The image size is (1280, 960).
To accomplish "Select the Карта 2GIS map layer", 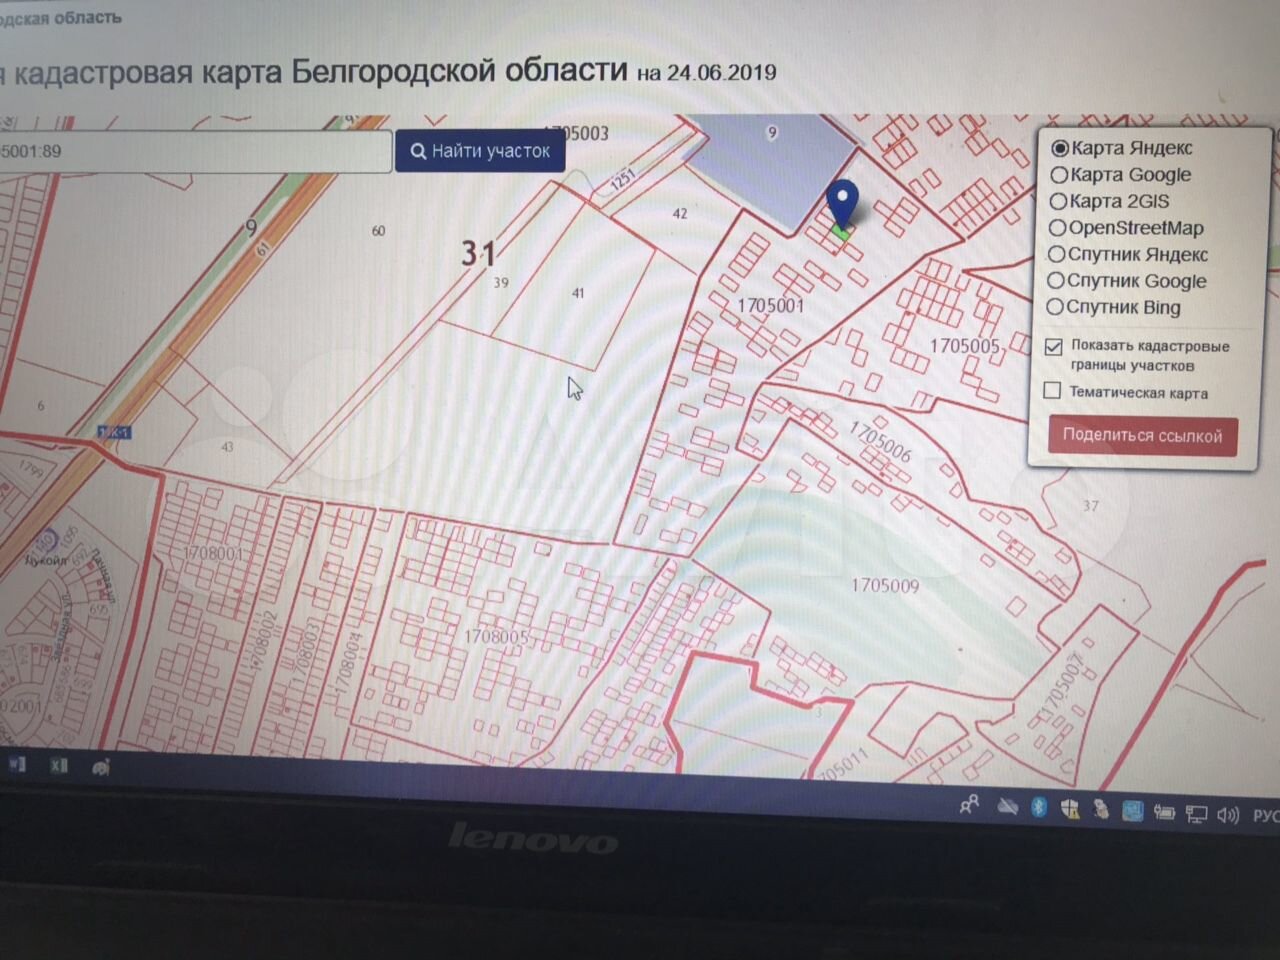I will coord(1057,201).
